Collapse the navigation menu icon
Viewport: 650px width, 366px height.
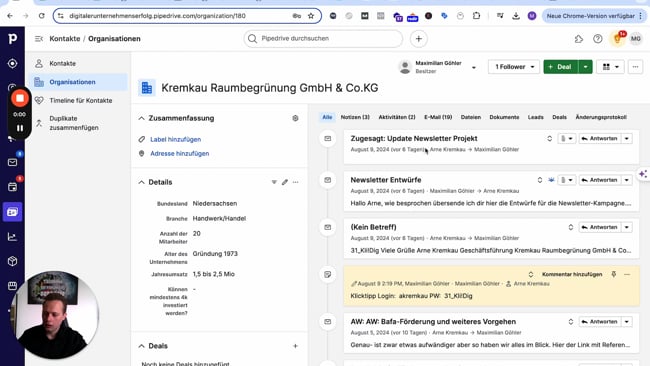pyautogui.click(x=39, y=39)
